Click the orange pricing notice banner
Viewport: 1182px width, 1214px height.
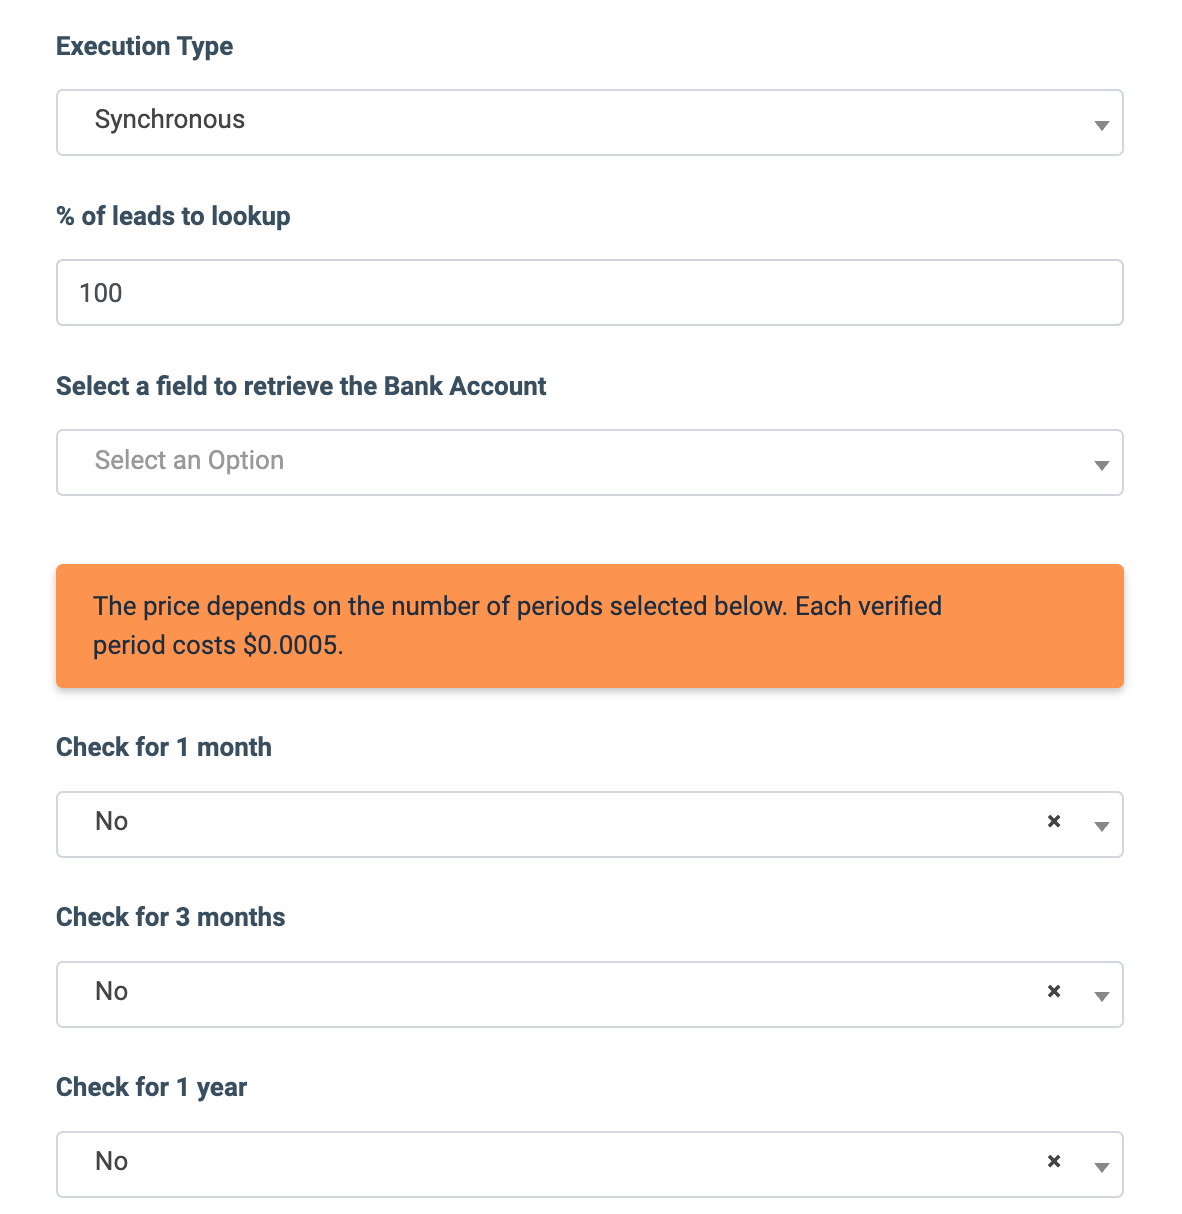(x=590, y=626)
